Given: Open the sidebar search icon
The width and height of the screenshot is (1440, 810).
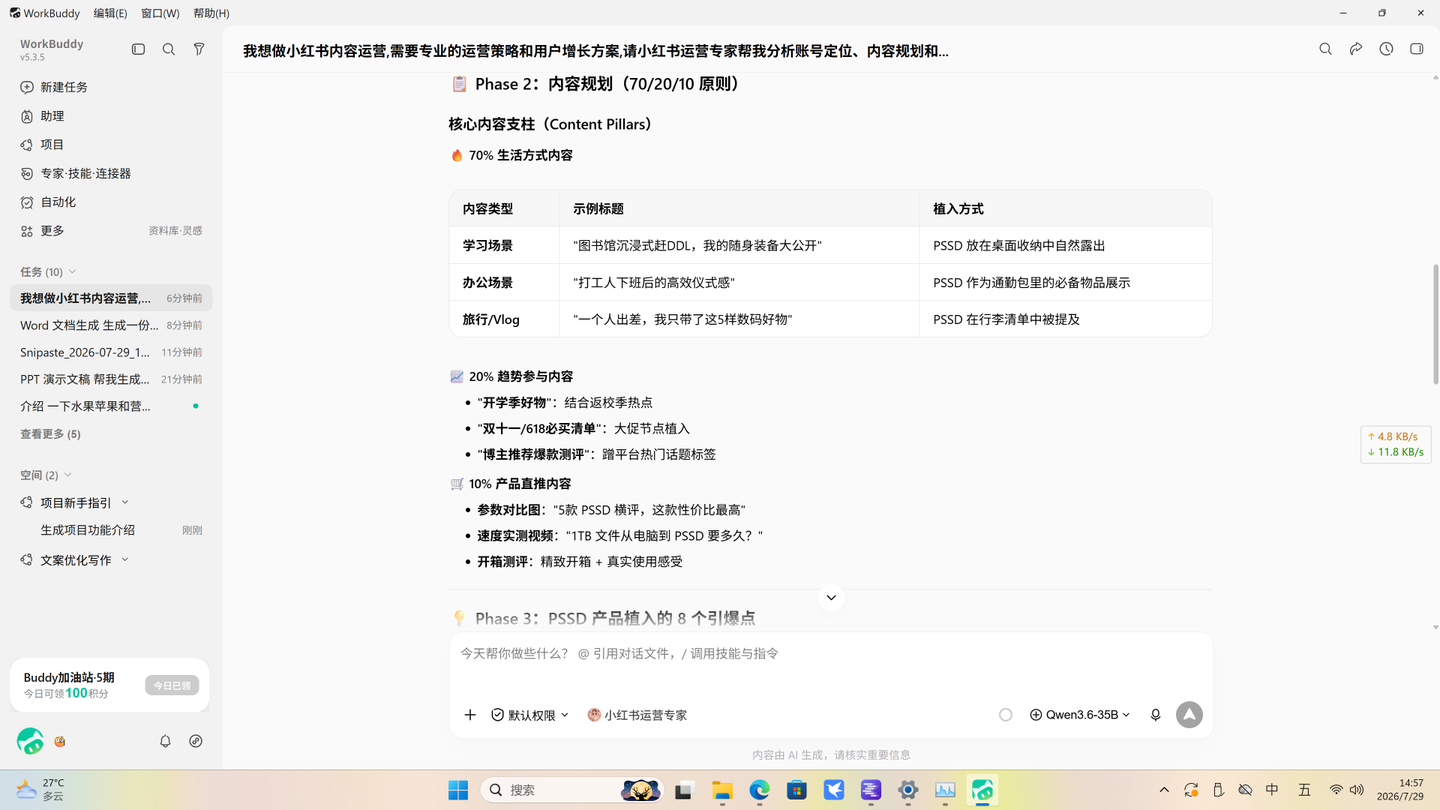Looking at the screenshot, I should click(169, 49).
